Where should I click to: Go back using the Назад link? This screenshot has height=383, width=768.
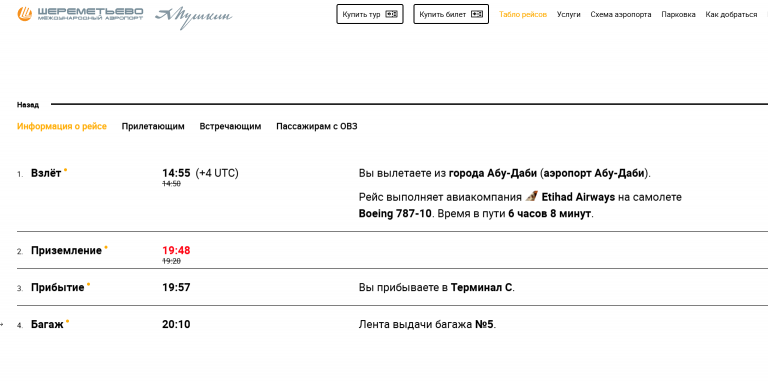[28, 105]
